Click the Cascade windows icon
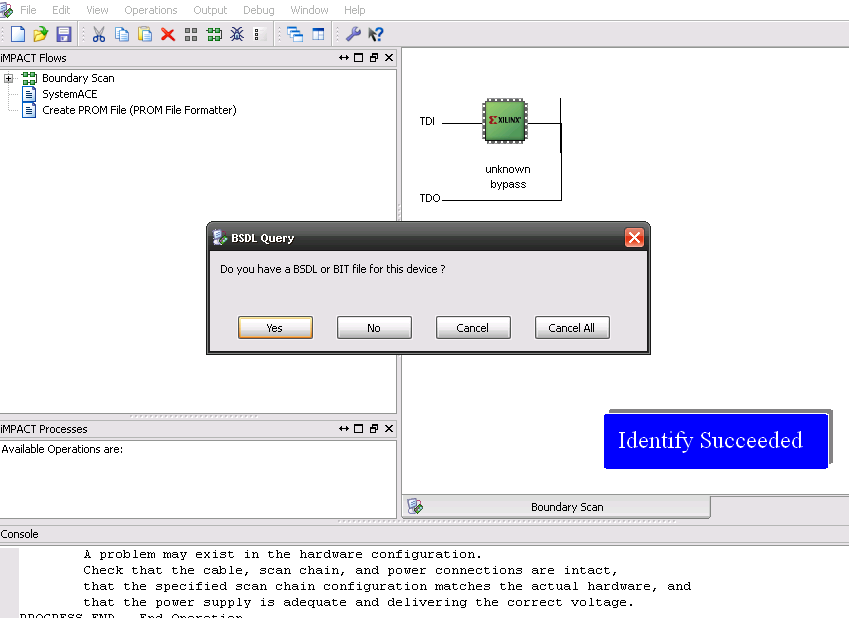 point(295,34)
